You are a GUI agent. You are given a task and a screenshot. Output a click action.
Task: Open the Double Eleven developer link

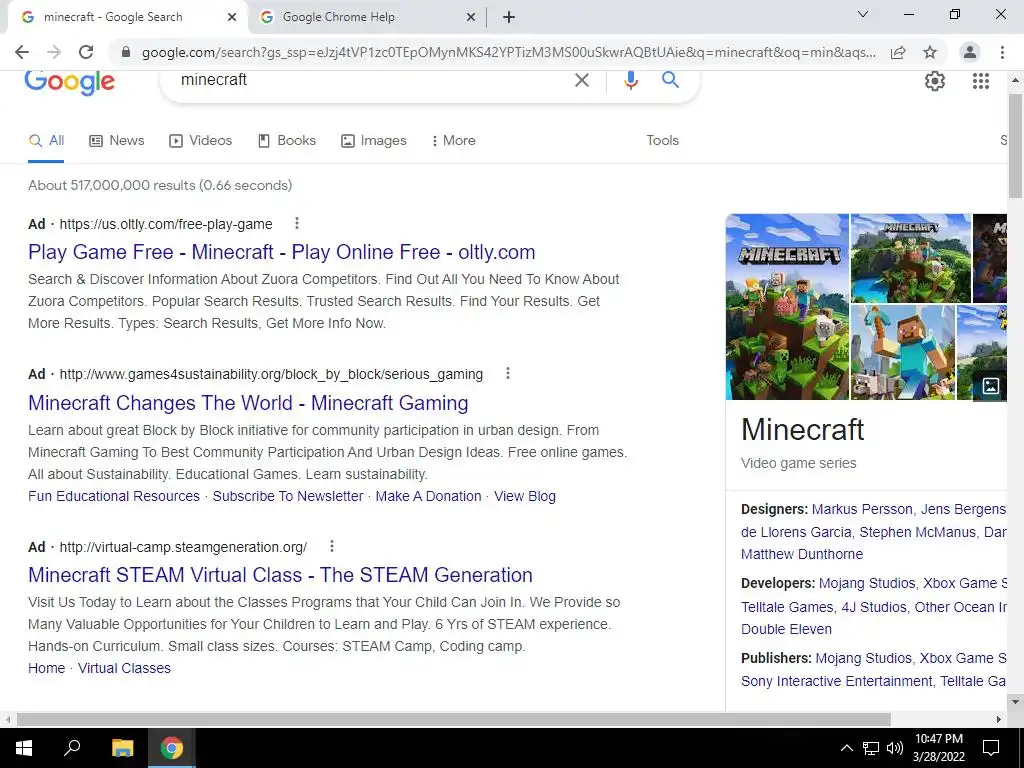(x=786, y=630)
